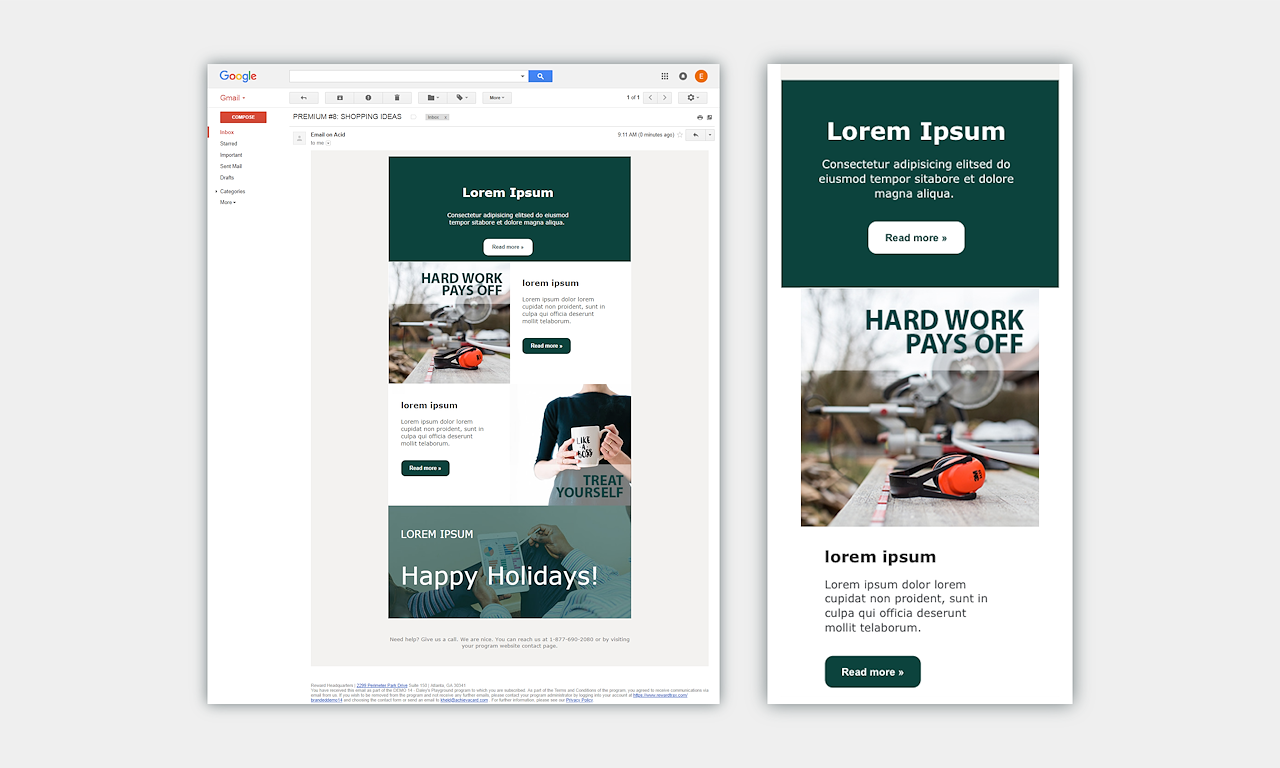The height and width of the screenshot is (768, 1280).
Task: Click Hard Work Pays Off image
Action: 449,323
